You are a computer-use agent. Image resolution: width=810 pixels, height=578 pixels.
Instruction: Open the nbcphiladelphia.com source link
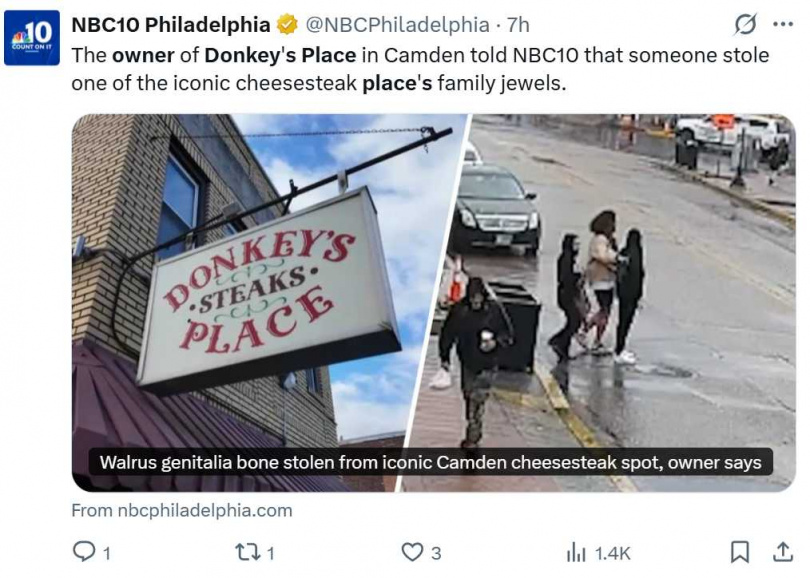tap(182, 510)
